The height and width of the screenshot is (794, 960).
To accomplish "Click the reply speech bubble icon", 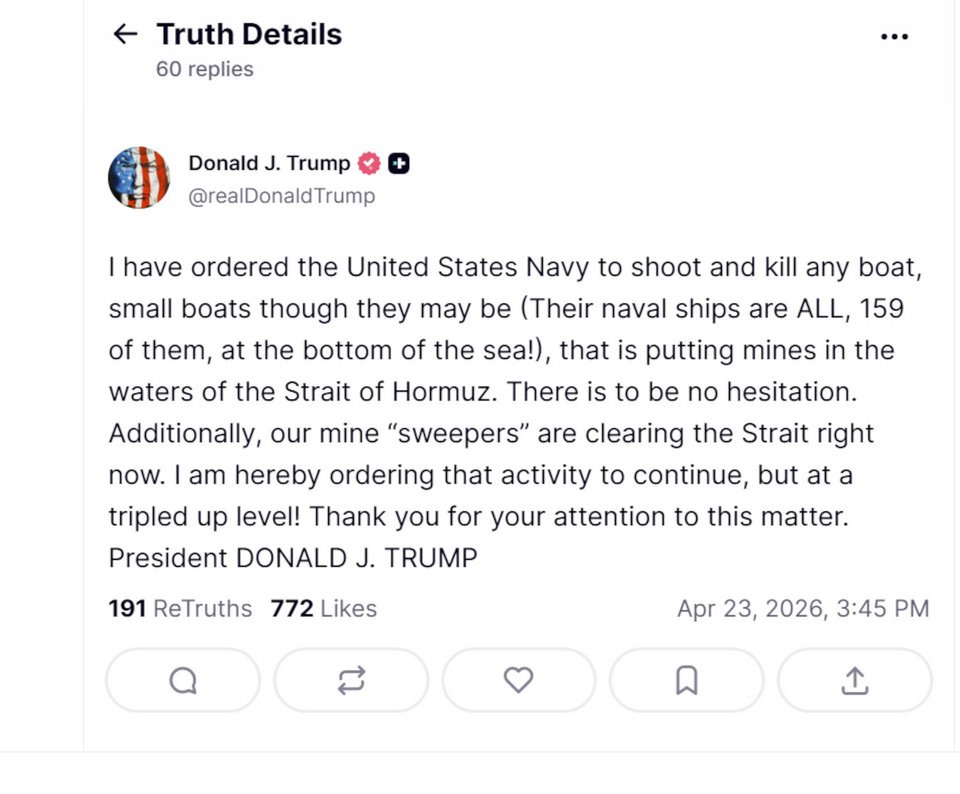I will 183,681.
